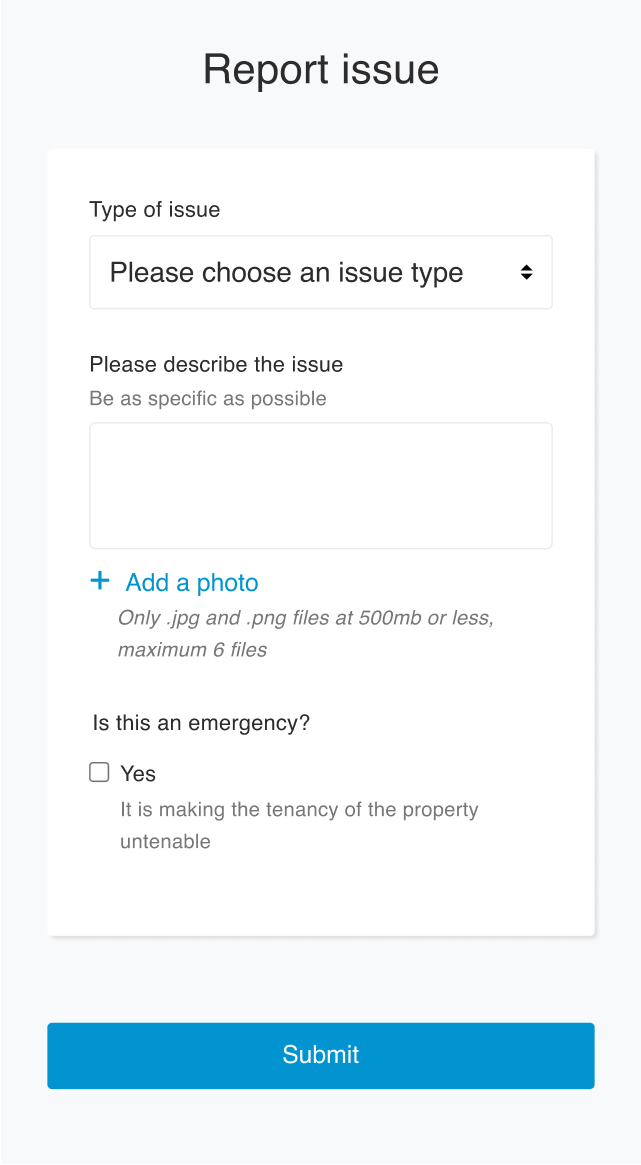Click the tenancy untenable helper text
641x1165 pixels.
[298, 824]
